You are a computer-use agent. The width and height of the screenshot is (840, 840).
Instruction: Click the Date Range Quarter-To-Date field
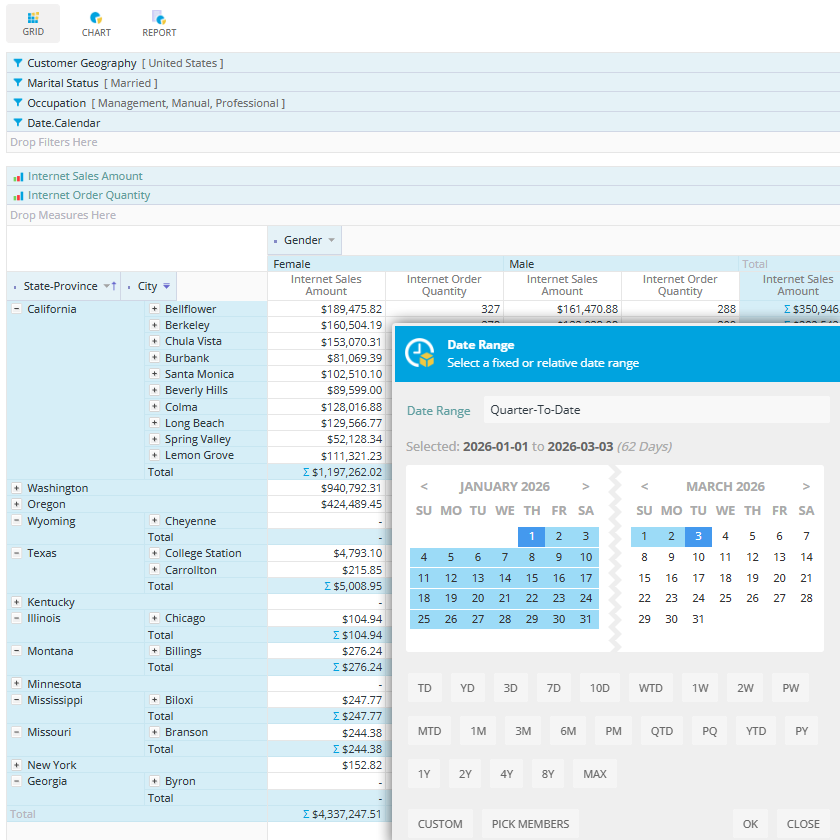656,410
